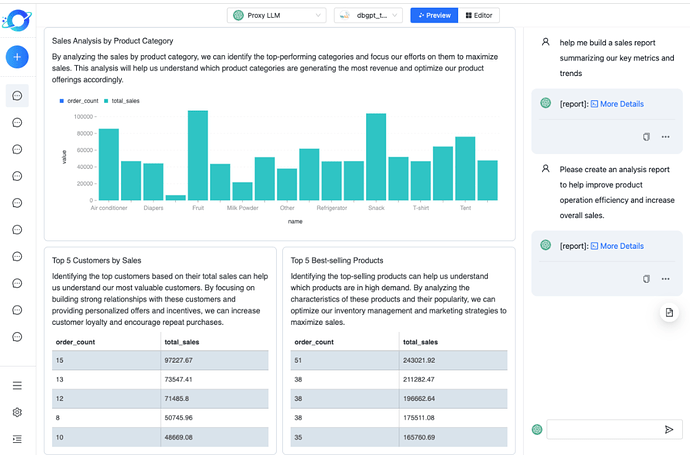
Task: Collapse the sidebar using bottom indent icon
Action: point(17,438)
